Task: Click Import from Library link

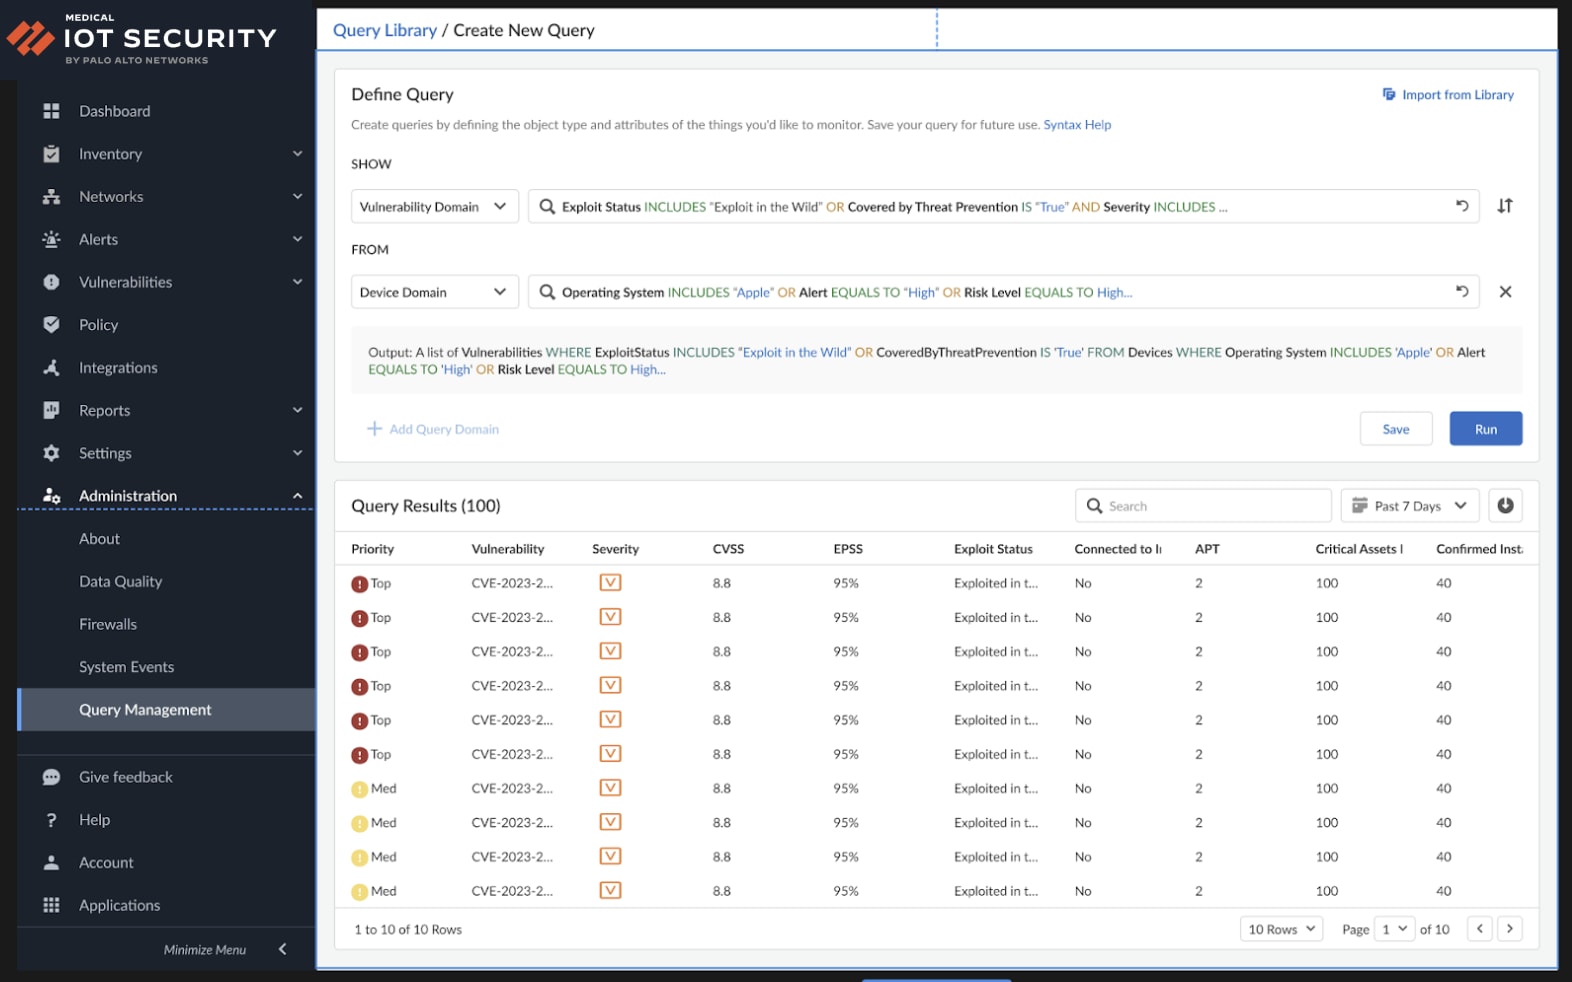Action: pyautogui.click(x=1457, y=95)
